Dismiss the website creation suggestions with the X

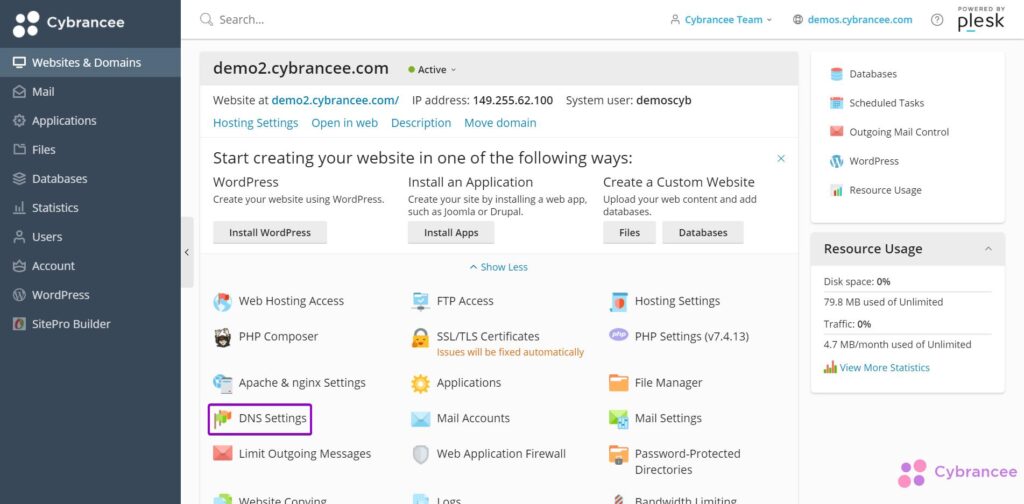781,159
